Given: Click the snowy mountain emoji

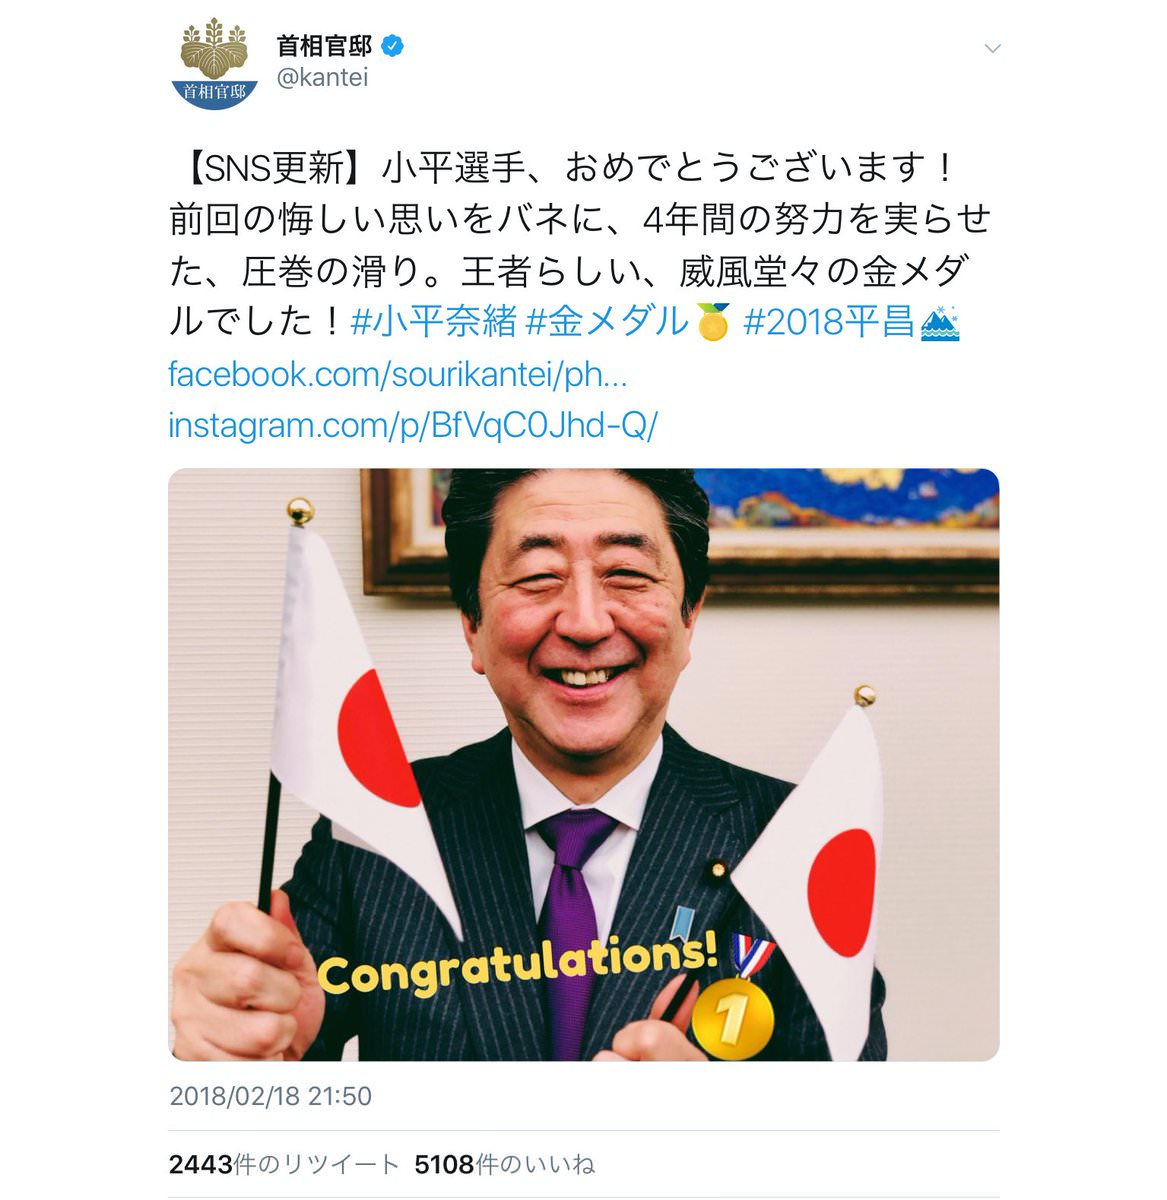Looking at the screenshot, I should tap(940, 322).
